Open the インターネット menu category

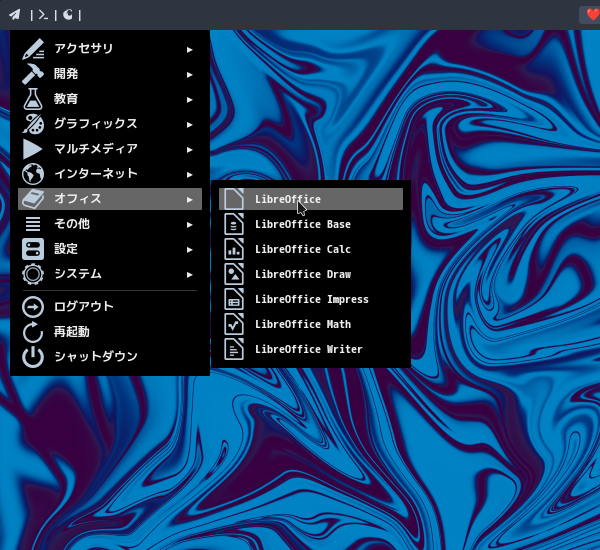point(110,174)
